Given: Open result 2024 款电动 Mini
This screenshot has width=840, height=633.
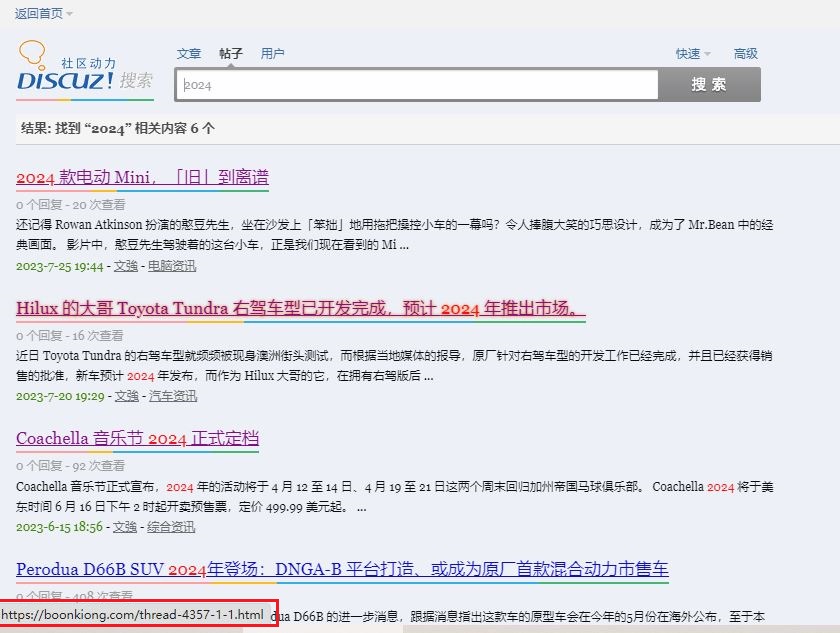Looking at the screenshot, I should click(x=142, y=177).
